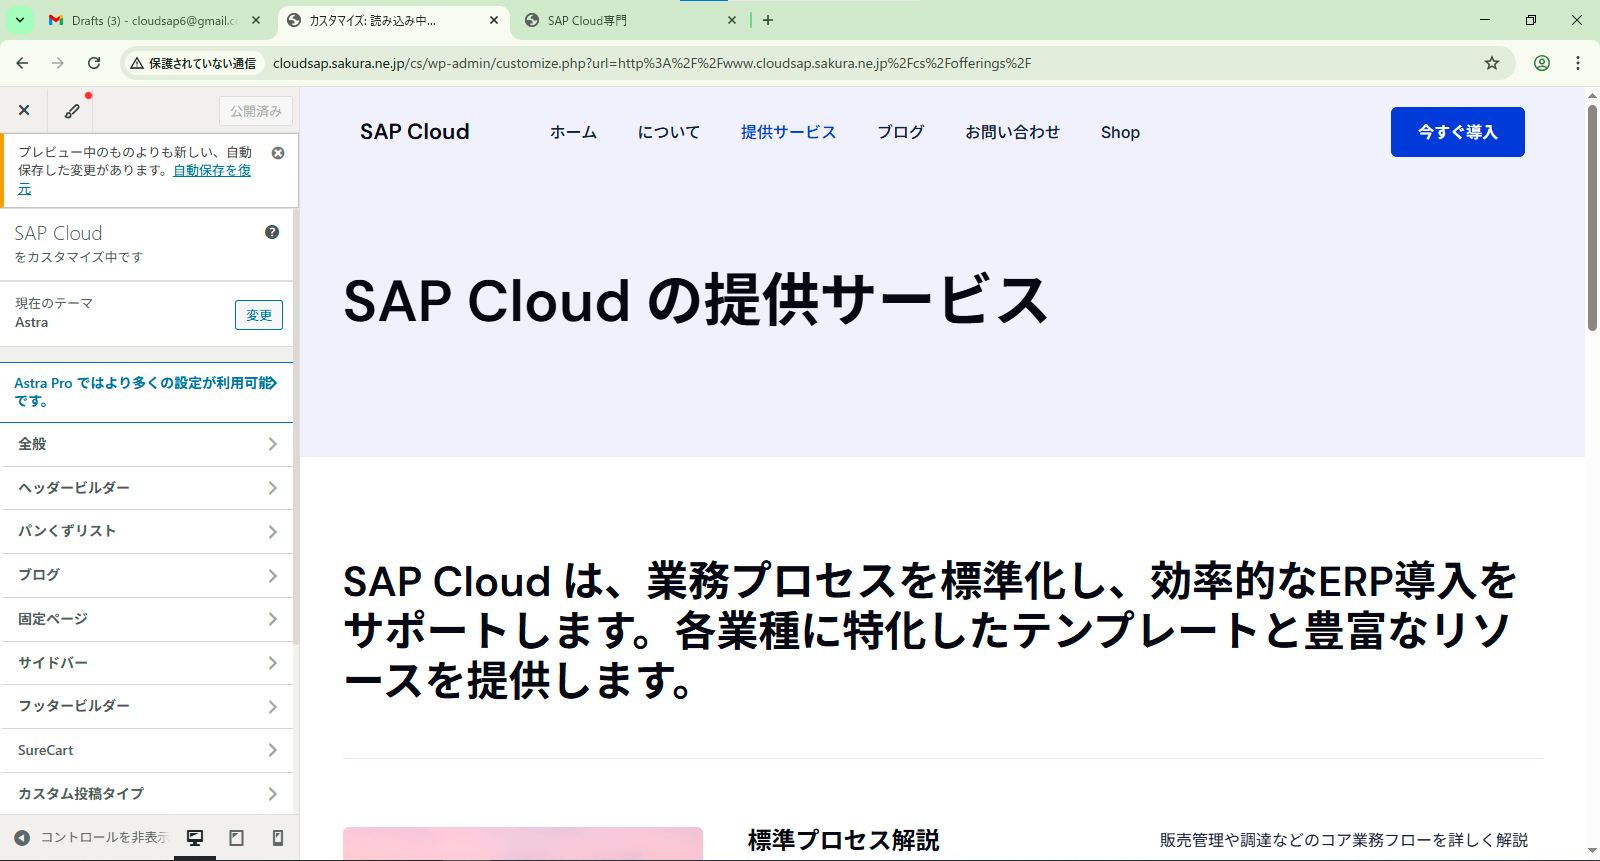Close the カスタマイズ tab
1600x861 pixels.
pos(494,20)
